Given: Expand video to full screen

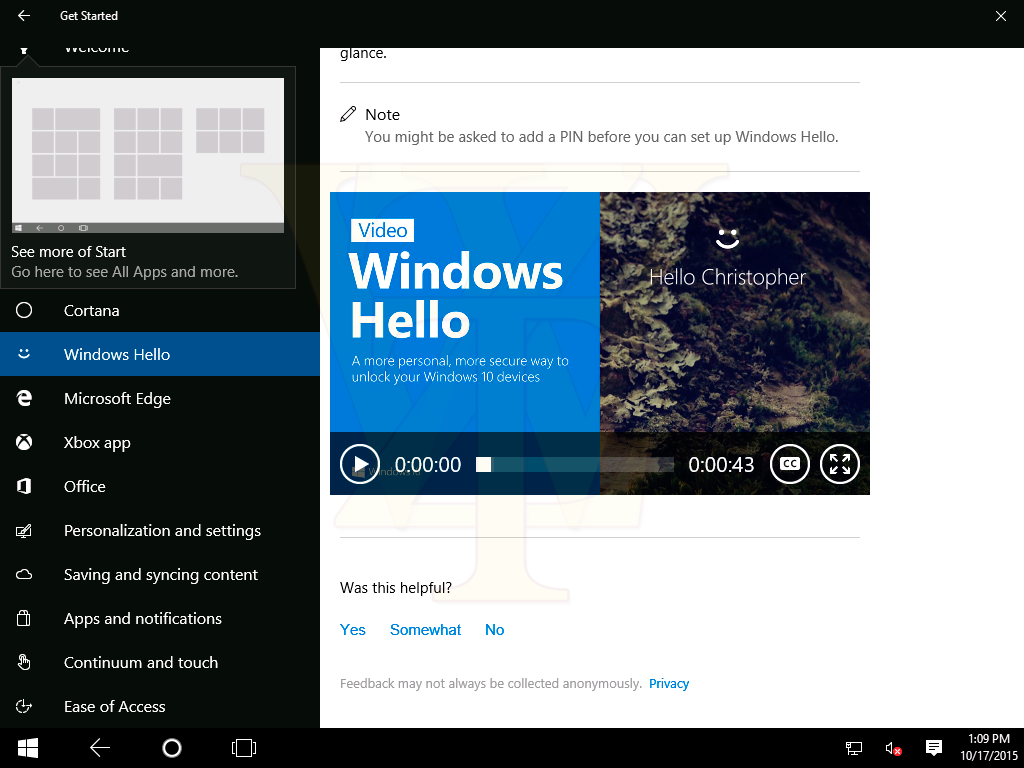Looking at the screenshot, I should [840, 464].
